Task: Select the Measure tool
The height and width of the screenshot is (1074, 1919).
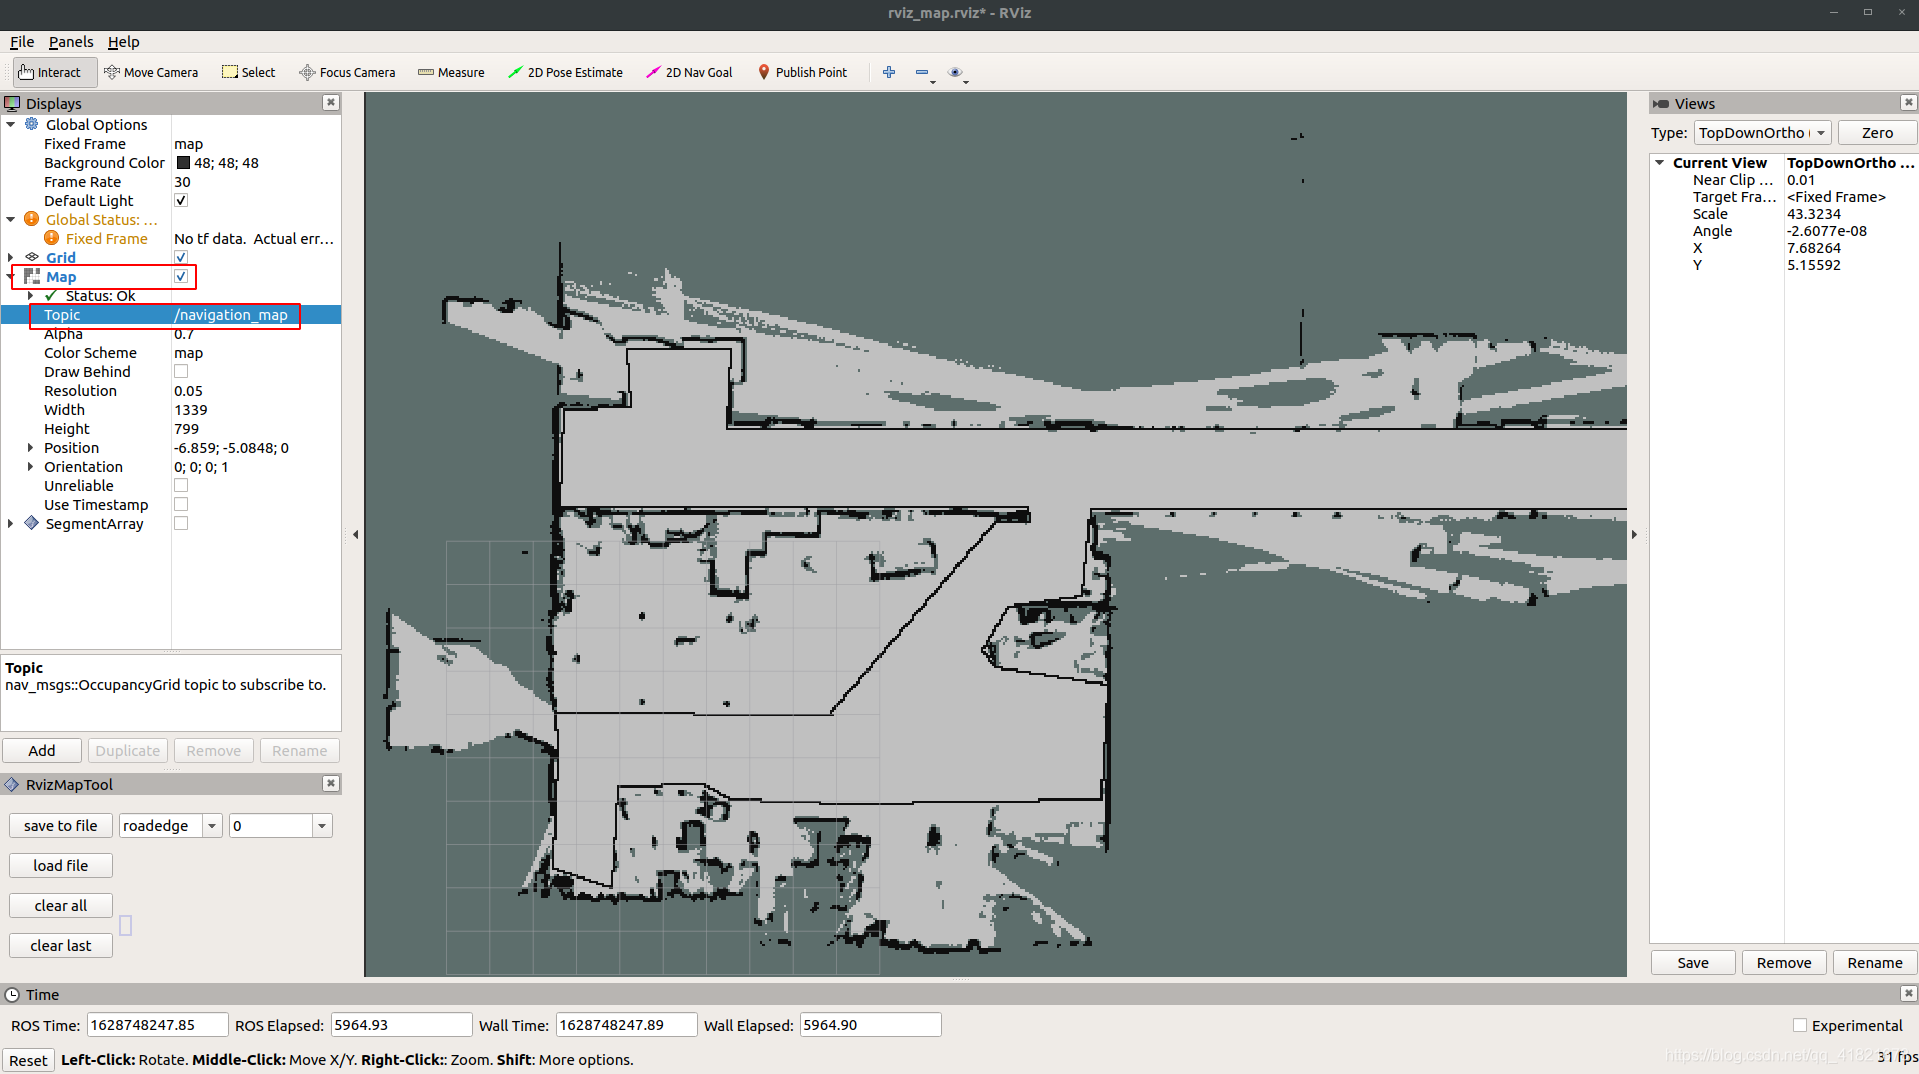Action: coord(451,71)
